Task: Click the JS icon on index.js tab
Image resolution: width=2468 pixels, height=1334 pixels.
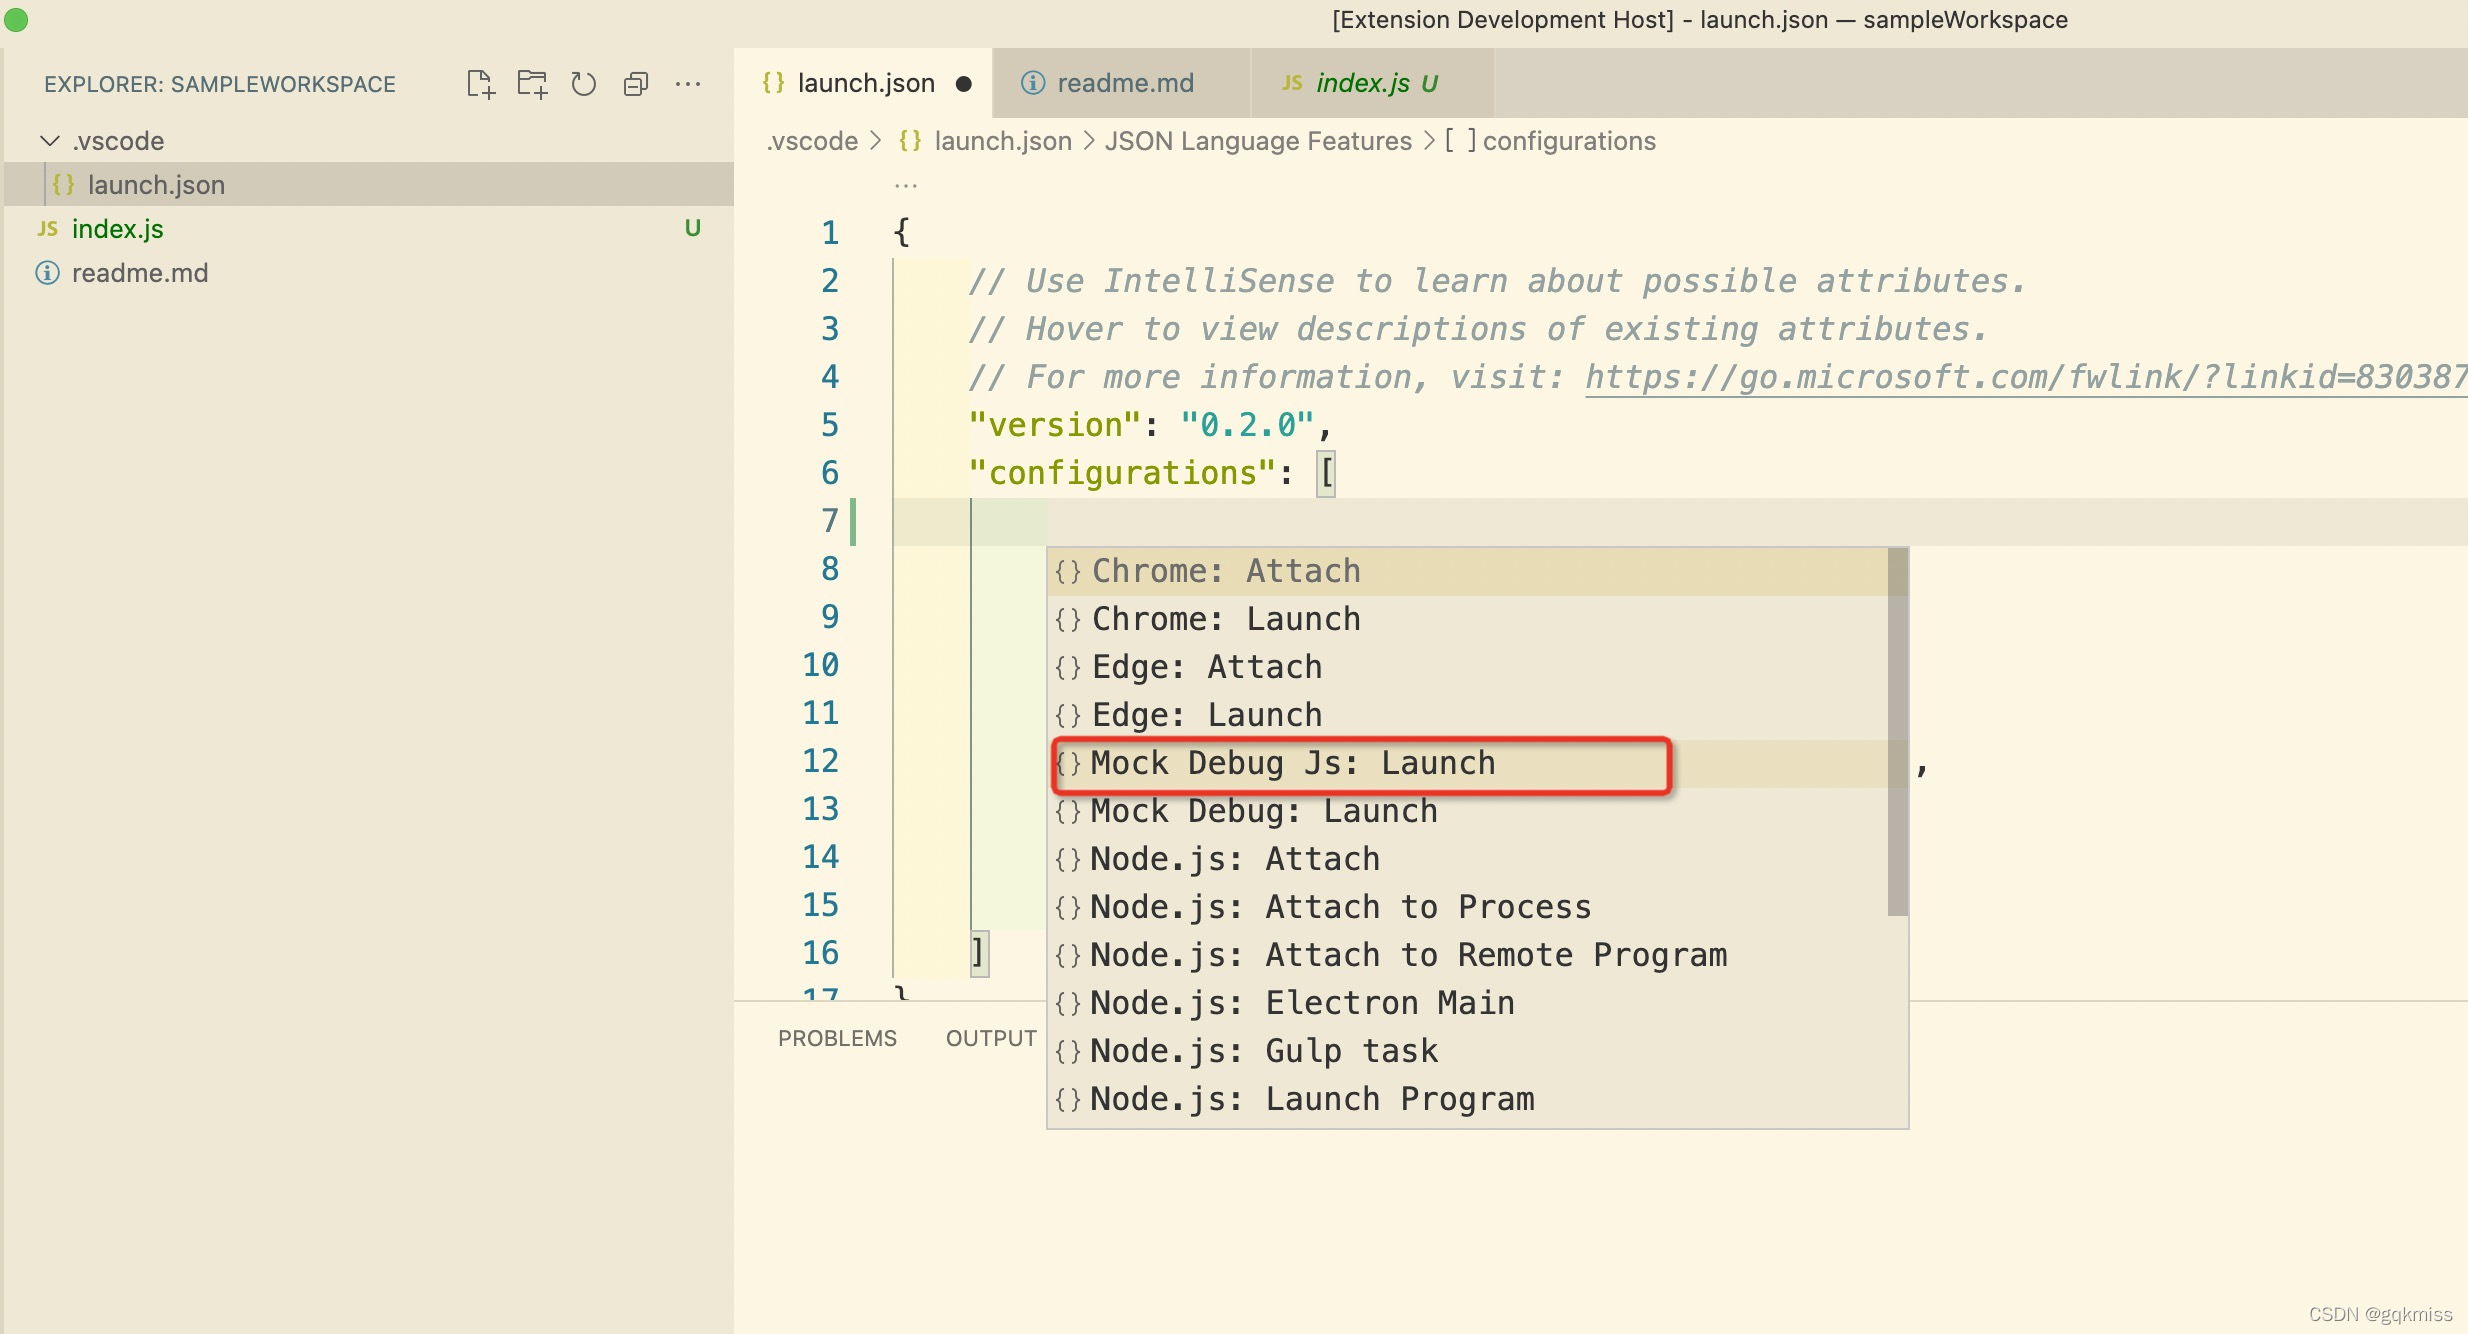Action: coord(1292,83)
